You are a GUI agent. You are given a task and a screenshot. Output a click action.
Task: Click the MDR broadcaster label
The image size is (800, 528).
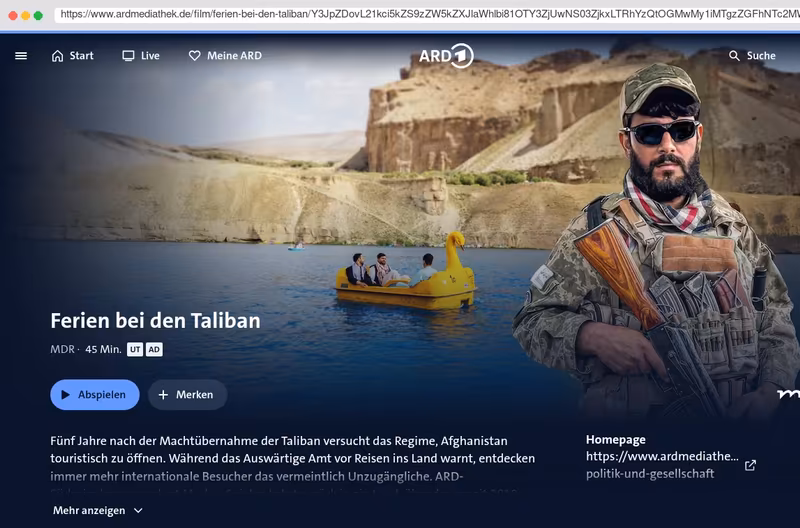pos(62,349)
